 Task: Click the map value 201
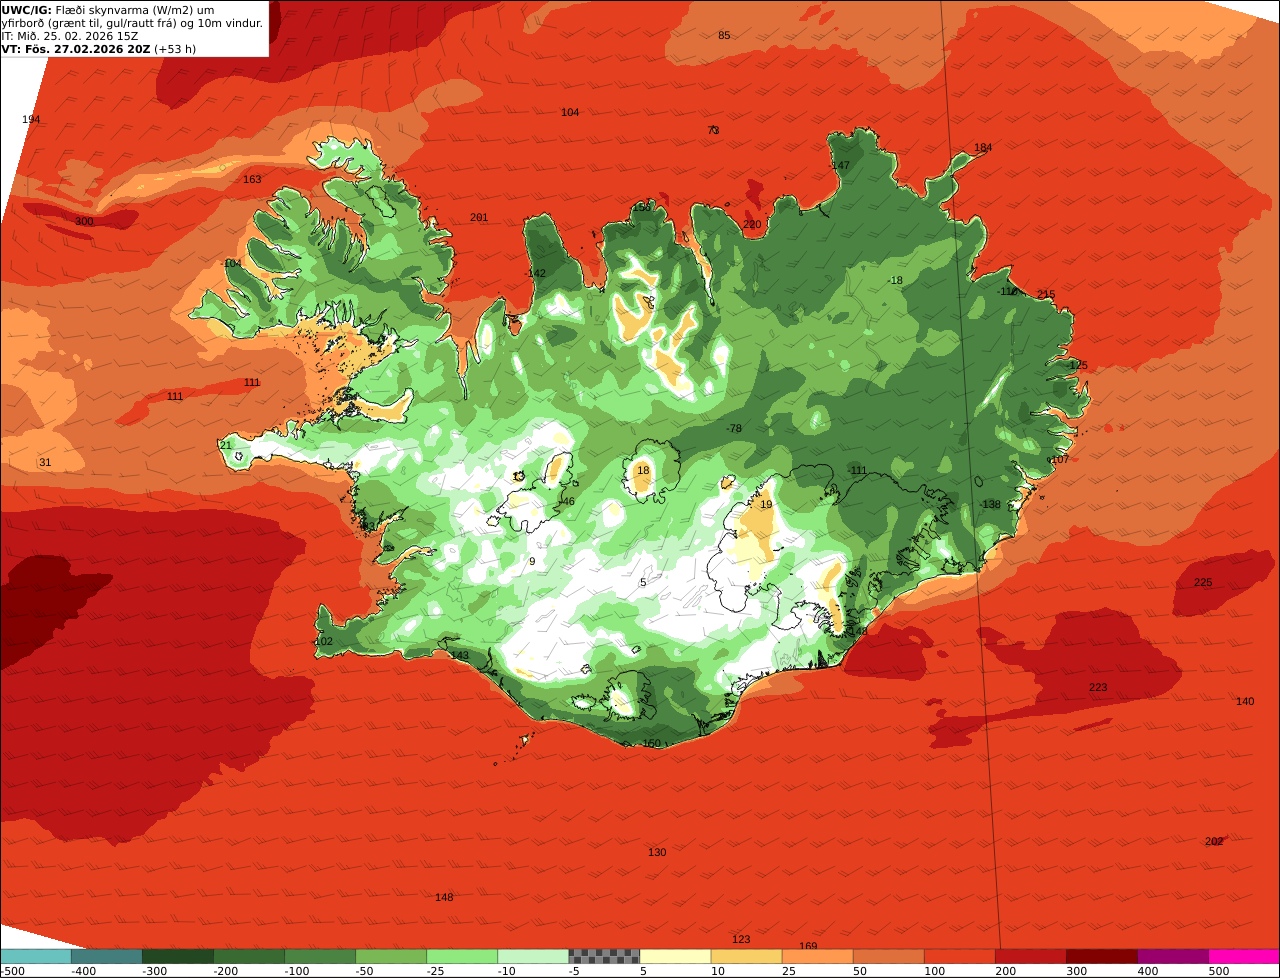(479, 217)
